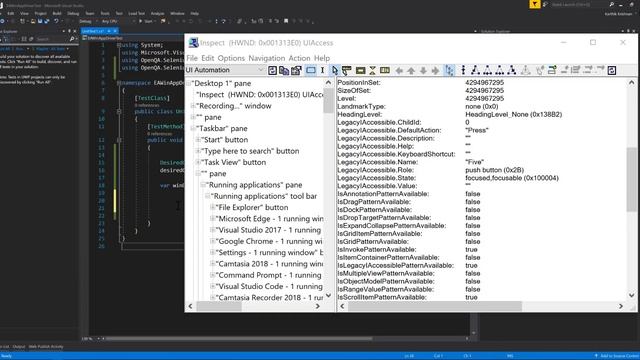Toggle the Show Highlight Rectangle icon

pos(311,70)
